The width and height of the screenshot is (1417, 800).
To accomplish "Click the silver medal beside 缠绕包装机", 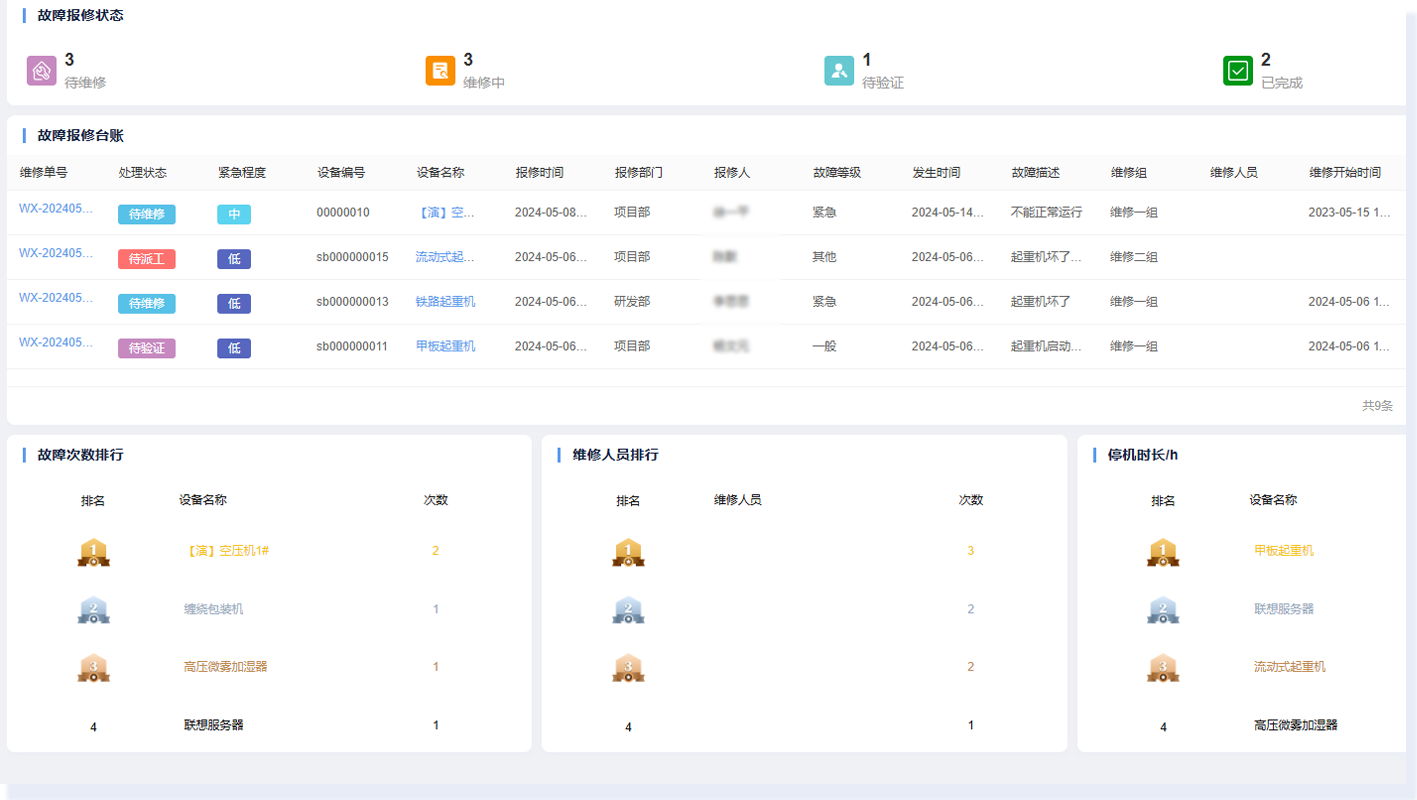I will (x=93, y=610).
